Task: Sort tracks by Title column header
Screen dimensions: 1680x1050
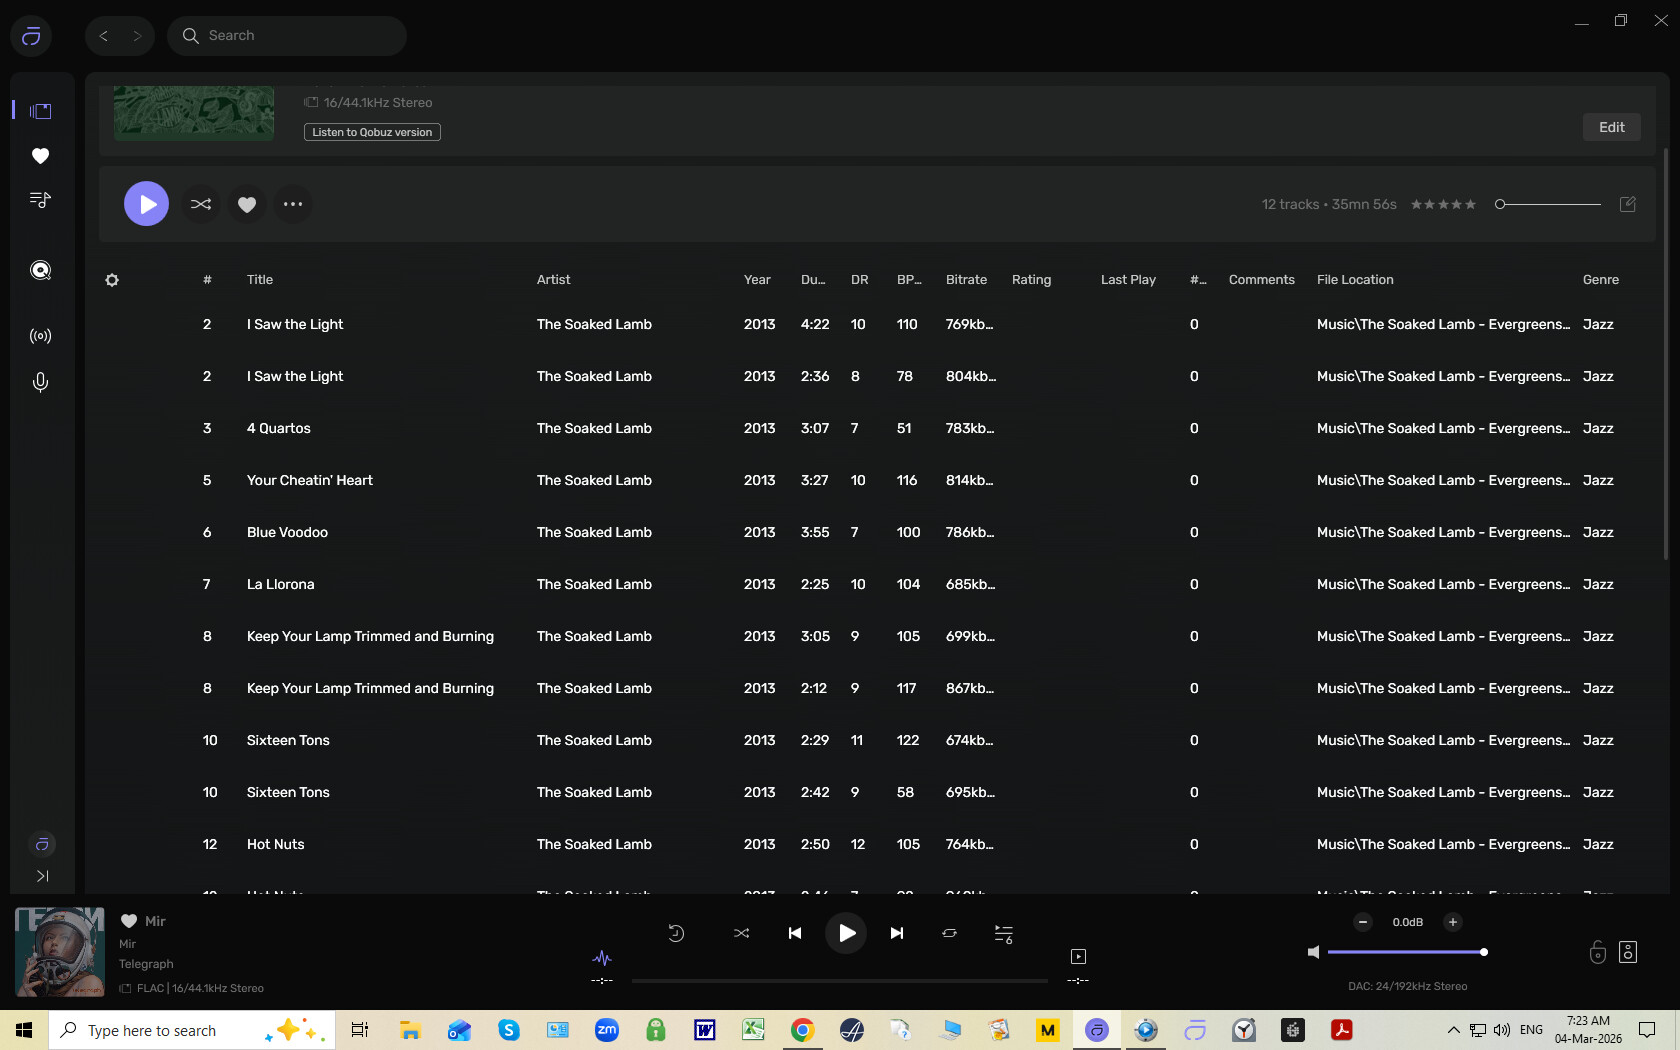Action: pos(260,280)
